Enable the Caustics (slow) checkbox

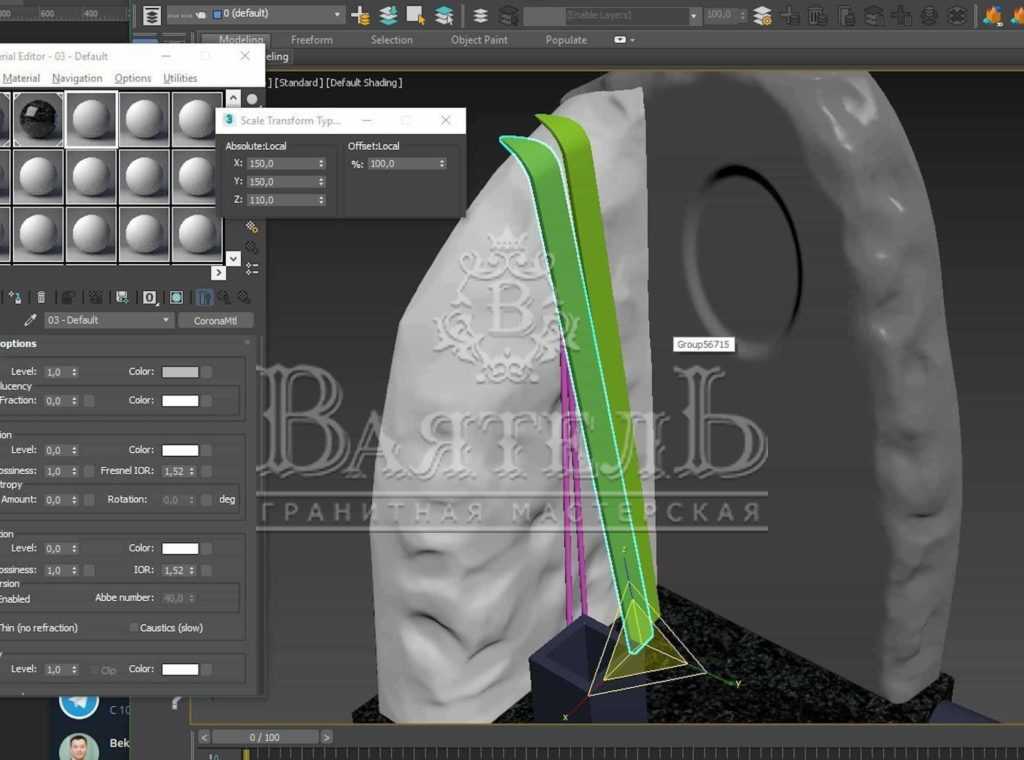click(133, 628)
